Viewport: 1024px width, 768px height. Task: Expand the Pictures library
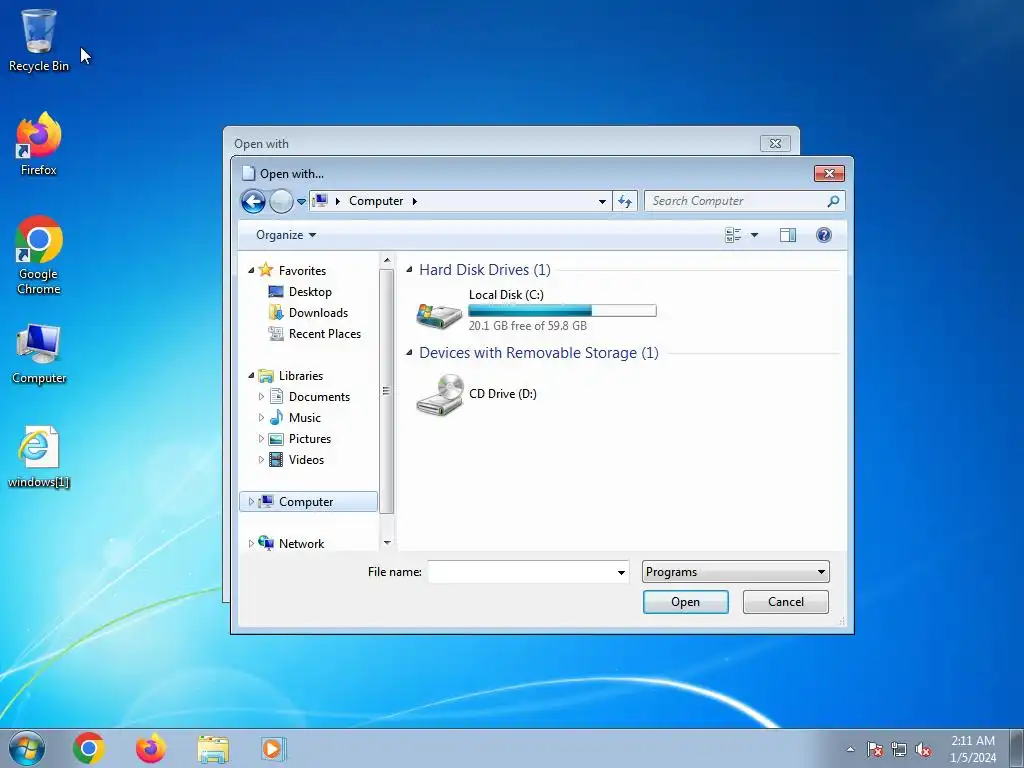click(261, 438)
